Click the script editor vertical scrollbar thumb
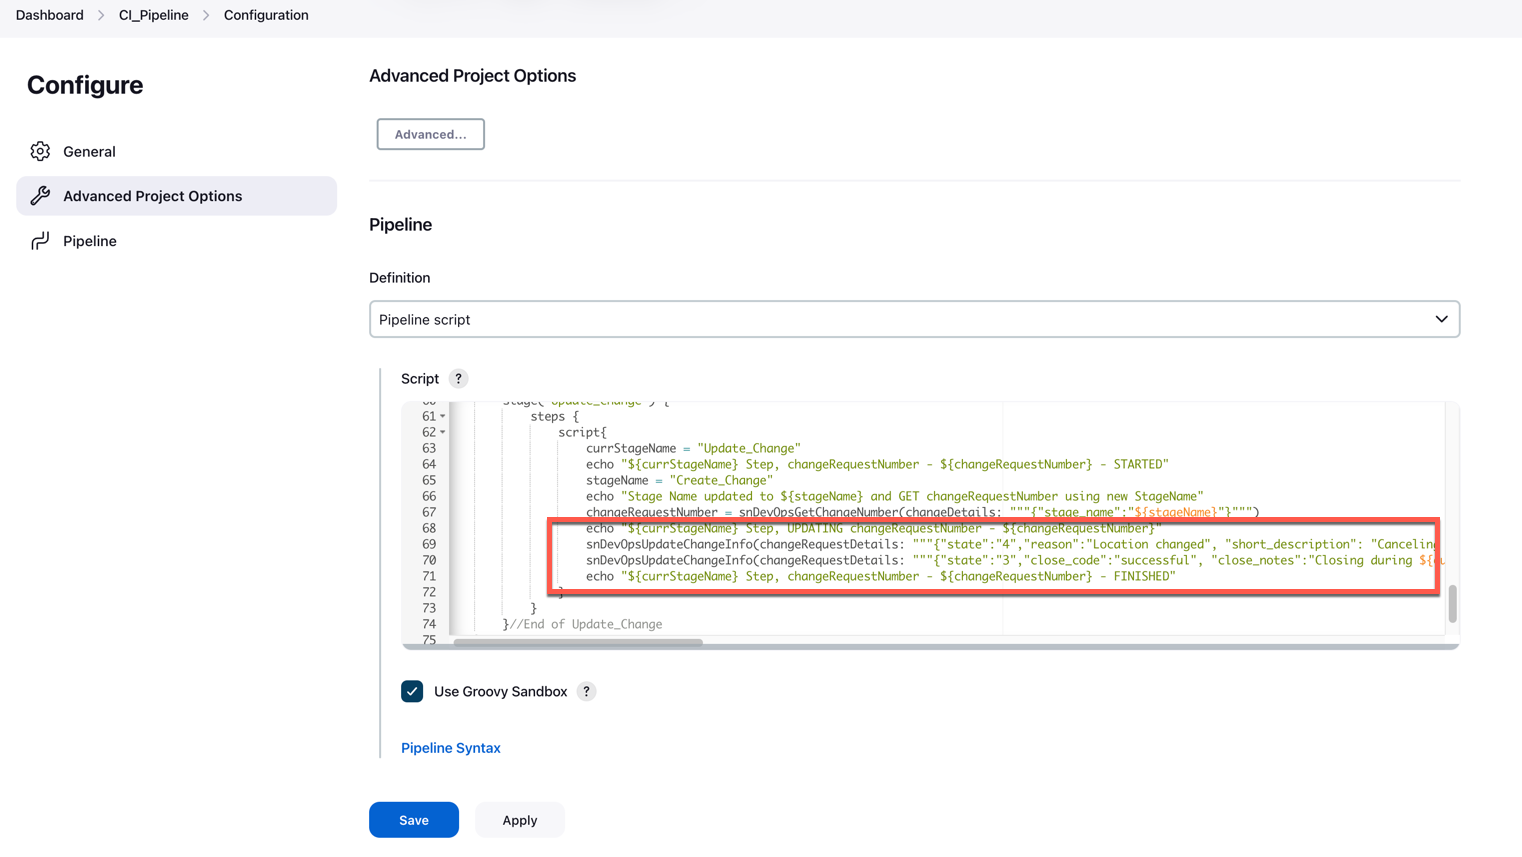 [1452, 604]
